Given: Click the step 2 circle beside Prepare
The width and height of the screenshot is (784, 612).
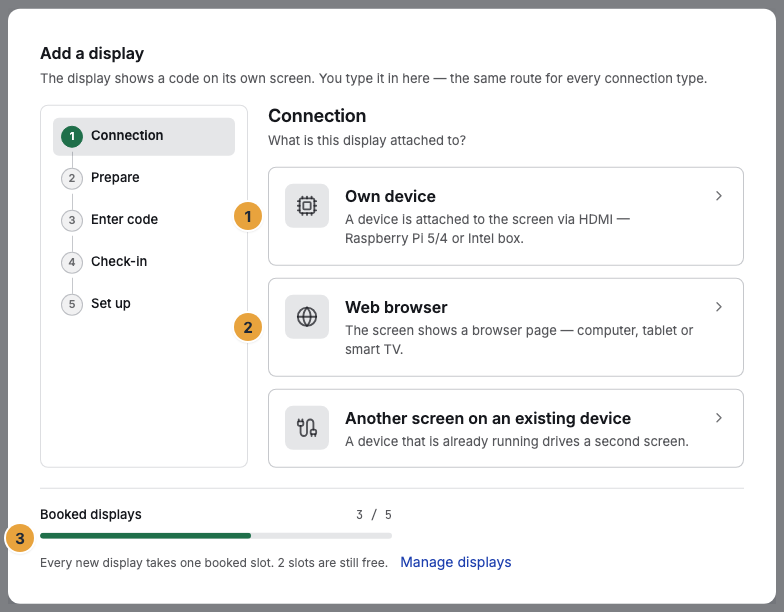Looking at the screenshot, I should point(72,178).
